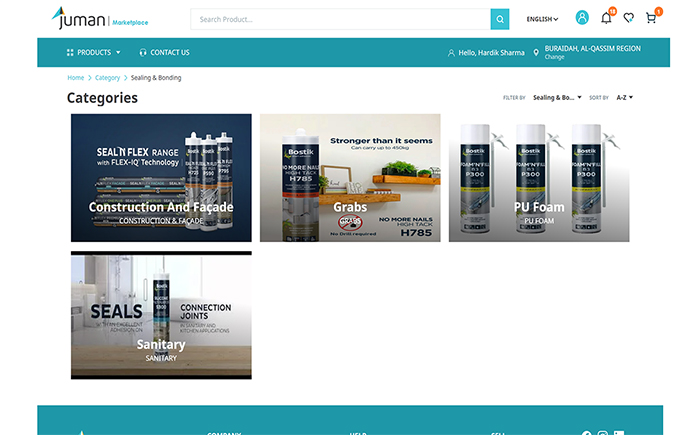Open the notifications bell icon
The height and width of the screenshot is (435, 700).
click(x=606, y=18)
